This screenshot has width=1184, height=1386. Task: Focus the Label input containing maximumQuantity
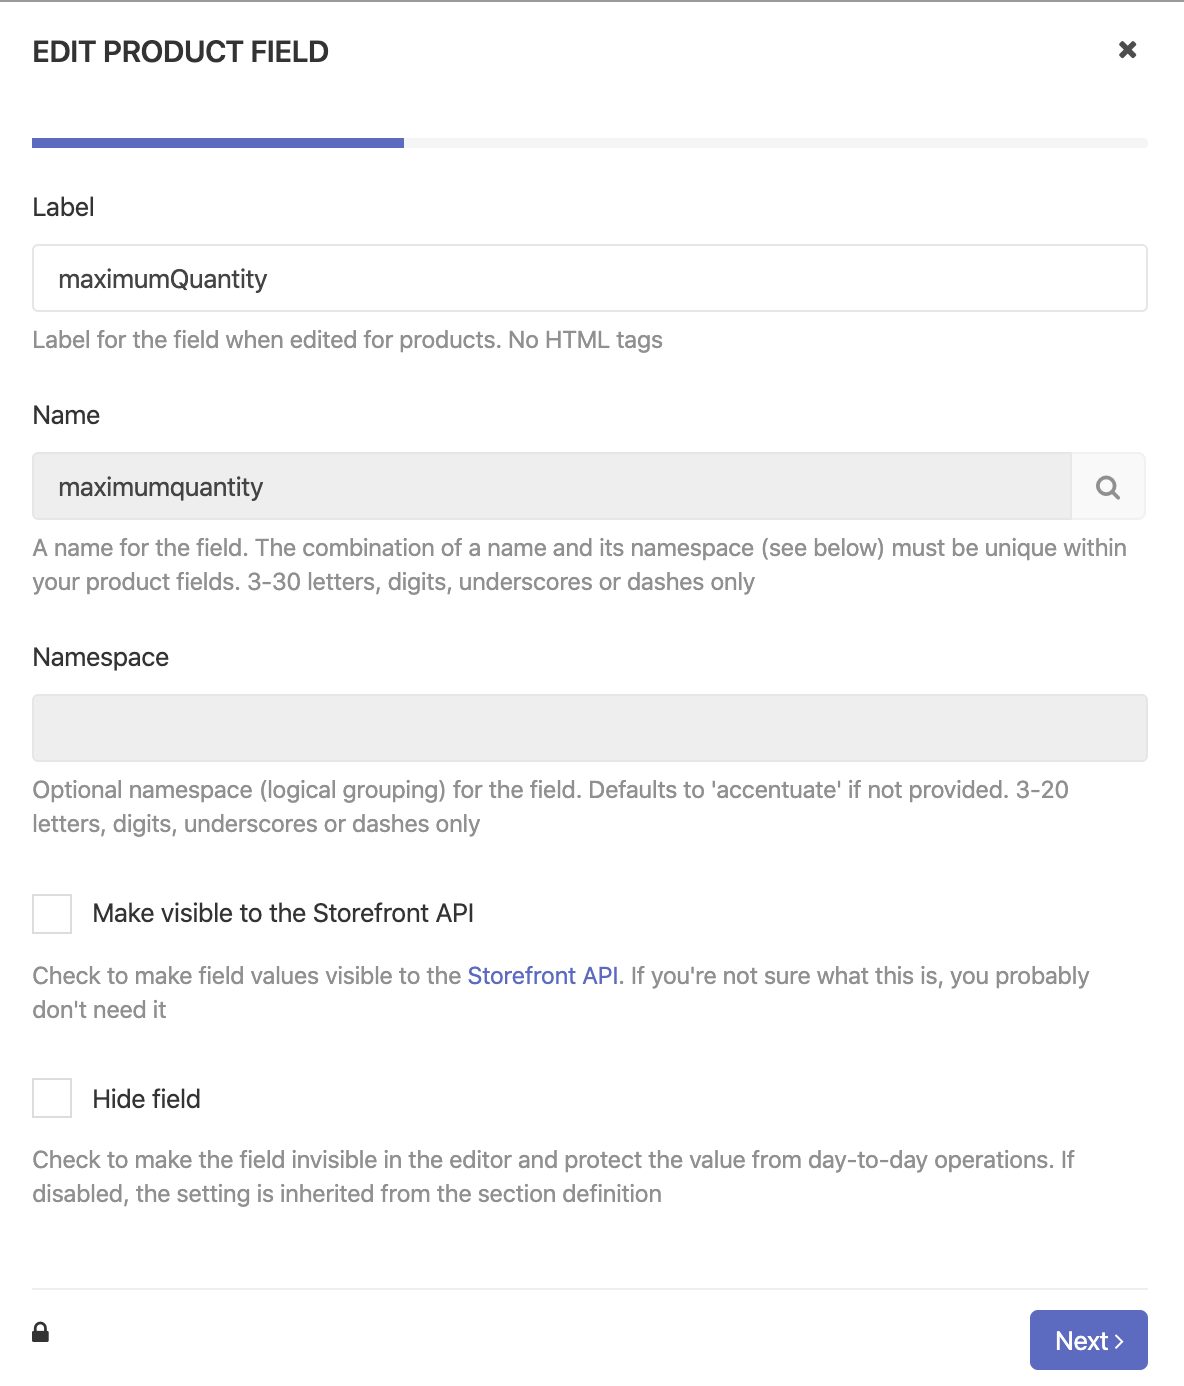coord(589,279)
